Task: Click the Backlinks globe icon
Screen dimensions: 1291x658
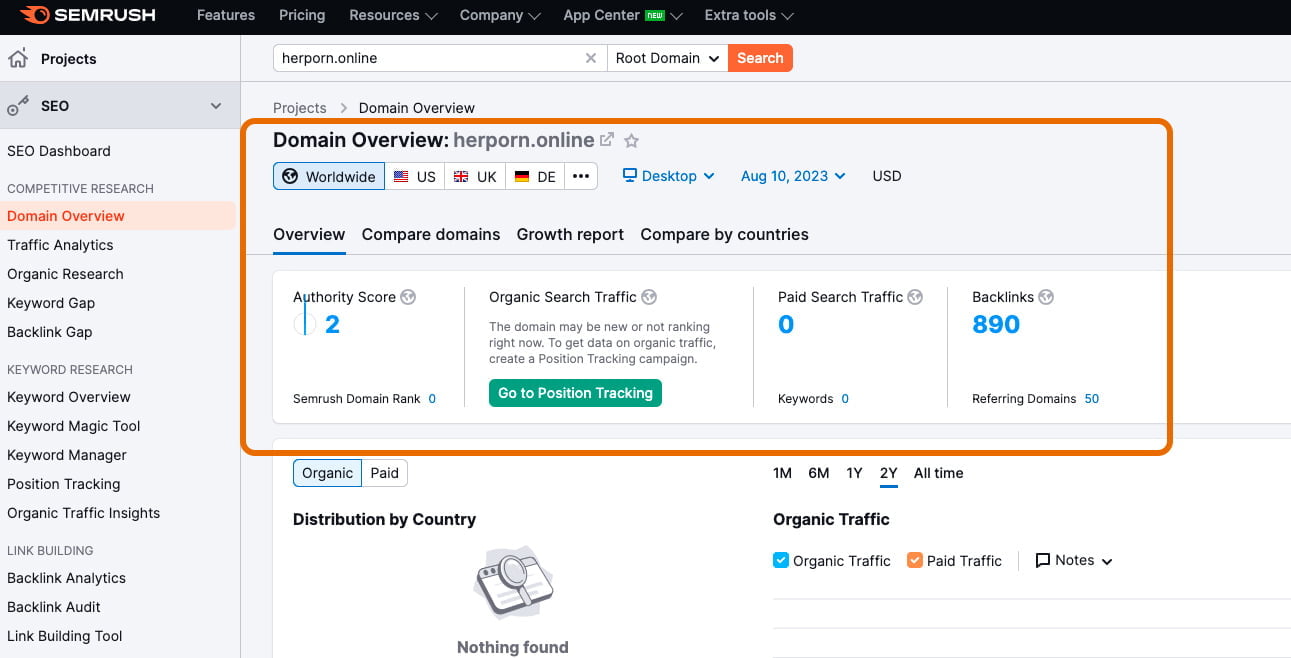Action: pyautogui.click(x=1046, y=297)
